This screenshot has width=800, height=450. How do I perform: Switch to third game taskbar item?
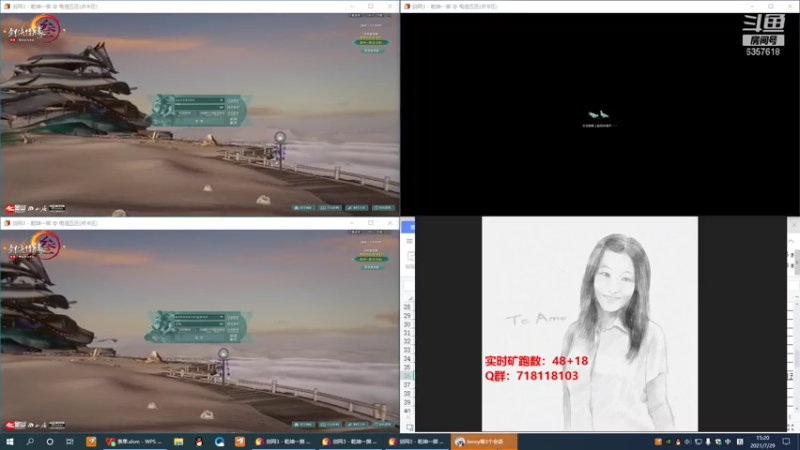[x=416, y=441]
